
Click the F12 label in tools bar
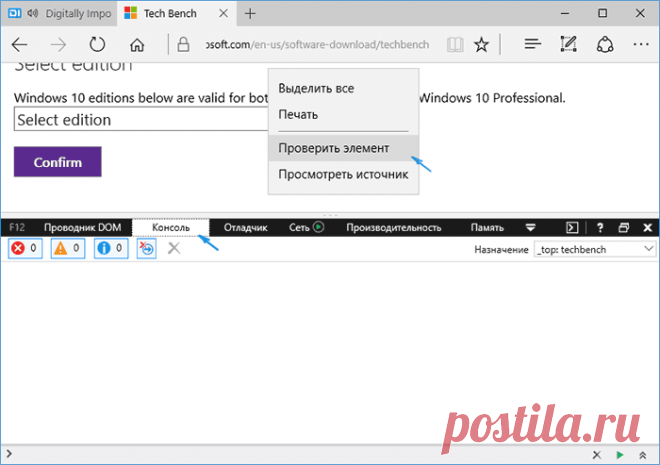pos(17,228)
